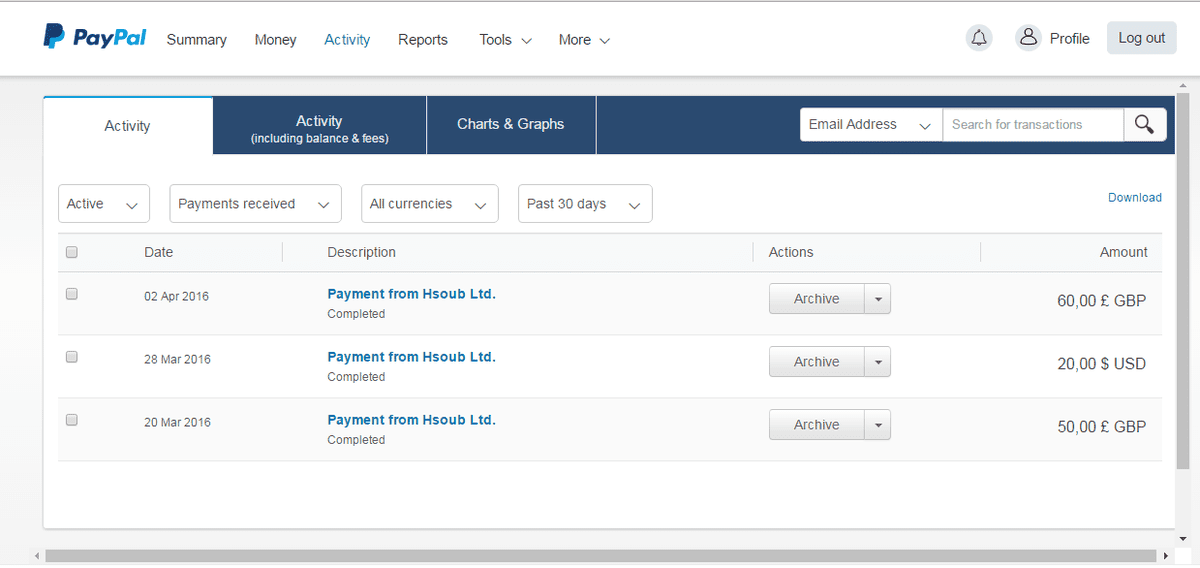
Task: Click the Description column header
Action: [x=361, y=252]
